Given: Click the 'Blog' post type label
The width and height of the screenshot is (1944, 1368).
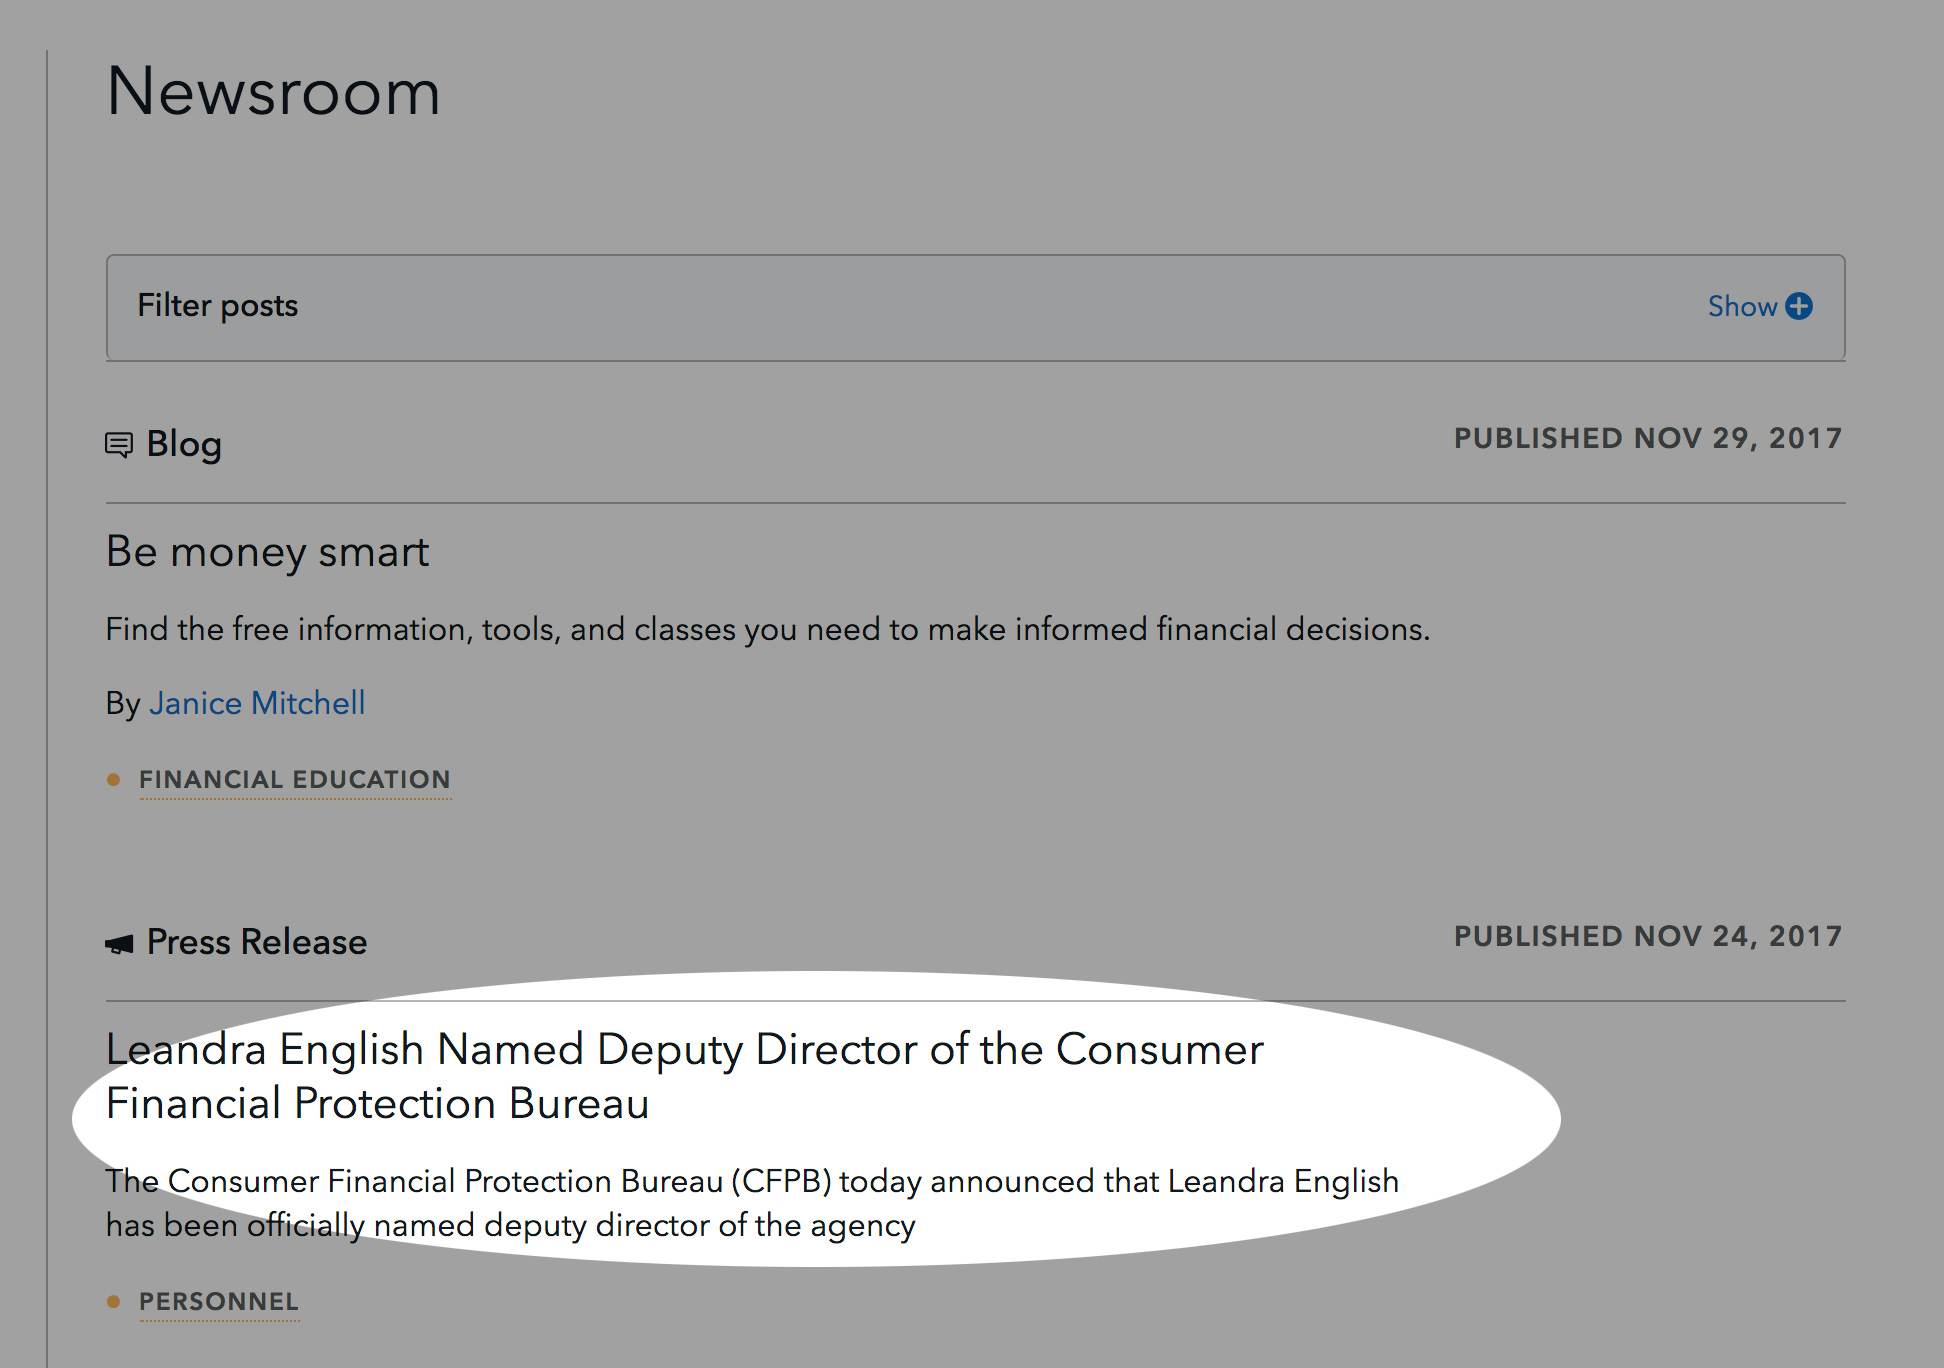Looking at the screenshot, I should point(184,444).
